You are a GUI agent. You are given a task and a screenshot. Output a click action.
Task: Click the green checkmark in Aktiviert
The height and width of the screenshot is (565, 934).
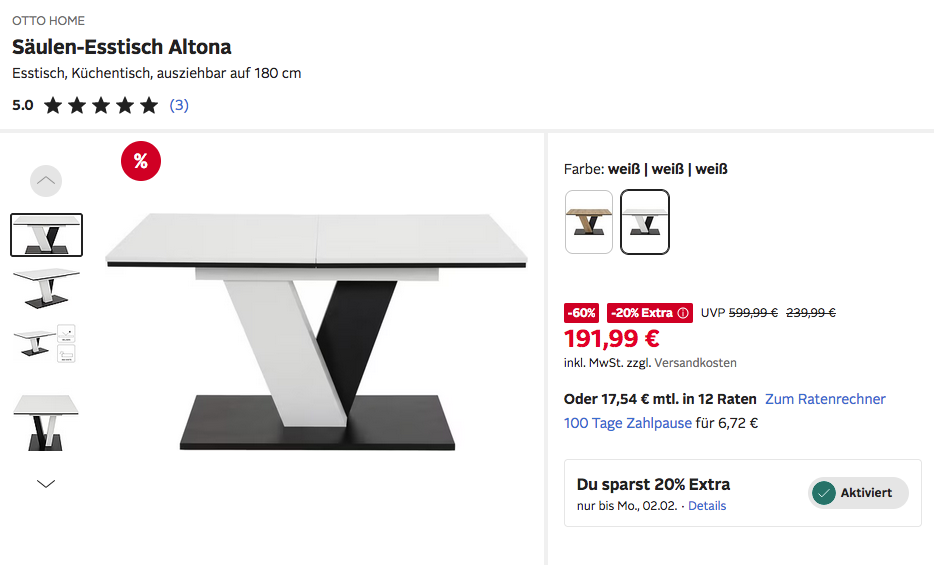coord(824,493)
